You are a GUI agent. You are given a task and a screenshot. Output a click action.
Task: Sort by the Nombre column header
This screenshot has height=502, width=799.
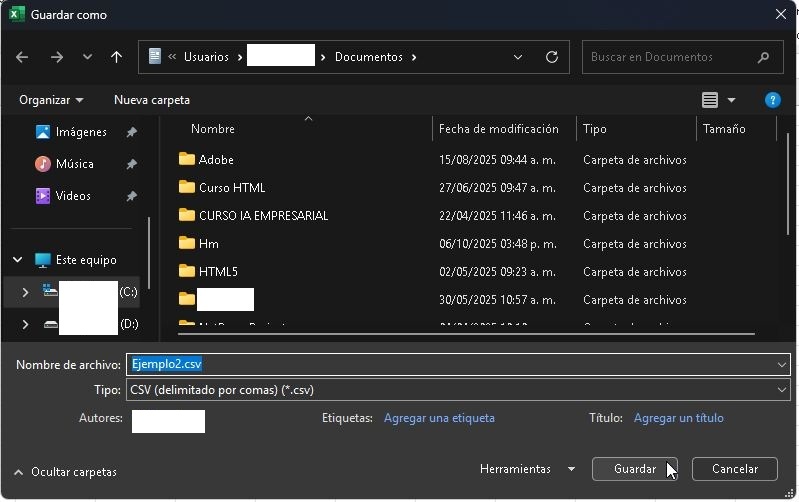click(x=213, y=129)
